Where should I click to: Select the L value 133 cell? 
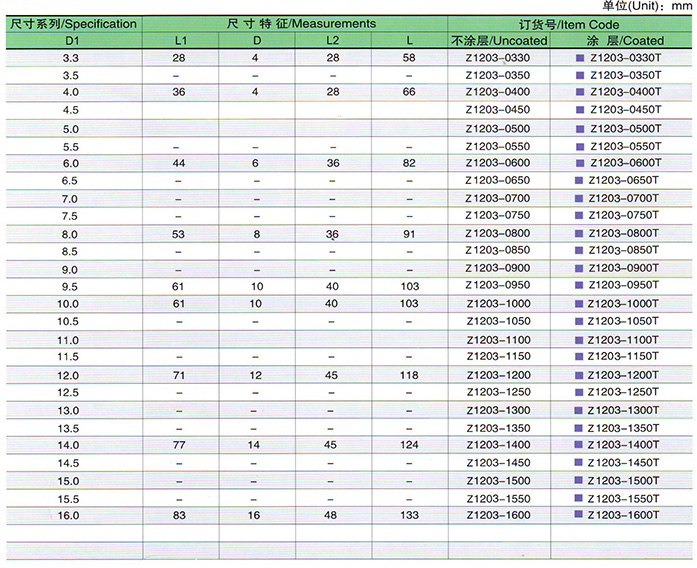[x=408, y=514]
